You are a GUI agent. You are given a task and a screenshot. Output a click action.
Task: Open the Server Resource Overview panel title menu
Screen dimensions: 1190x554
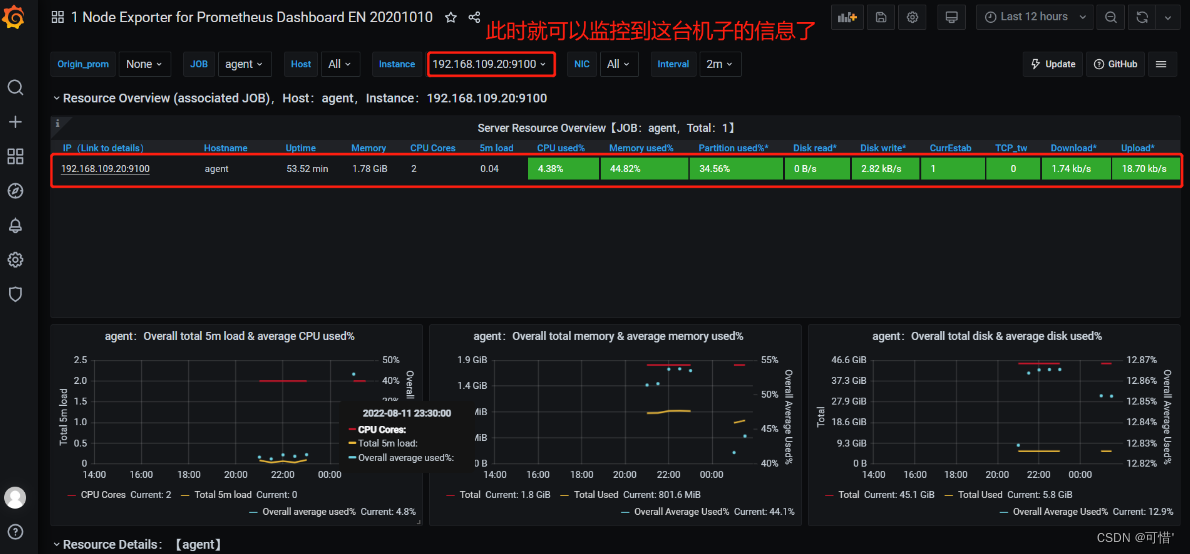pos(606,128)
